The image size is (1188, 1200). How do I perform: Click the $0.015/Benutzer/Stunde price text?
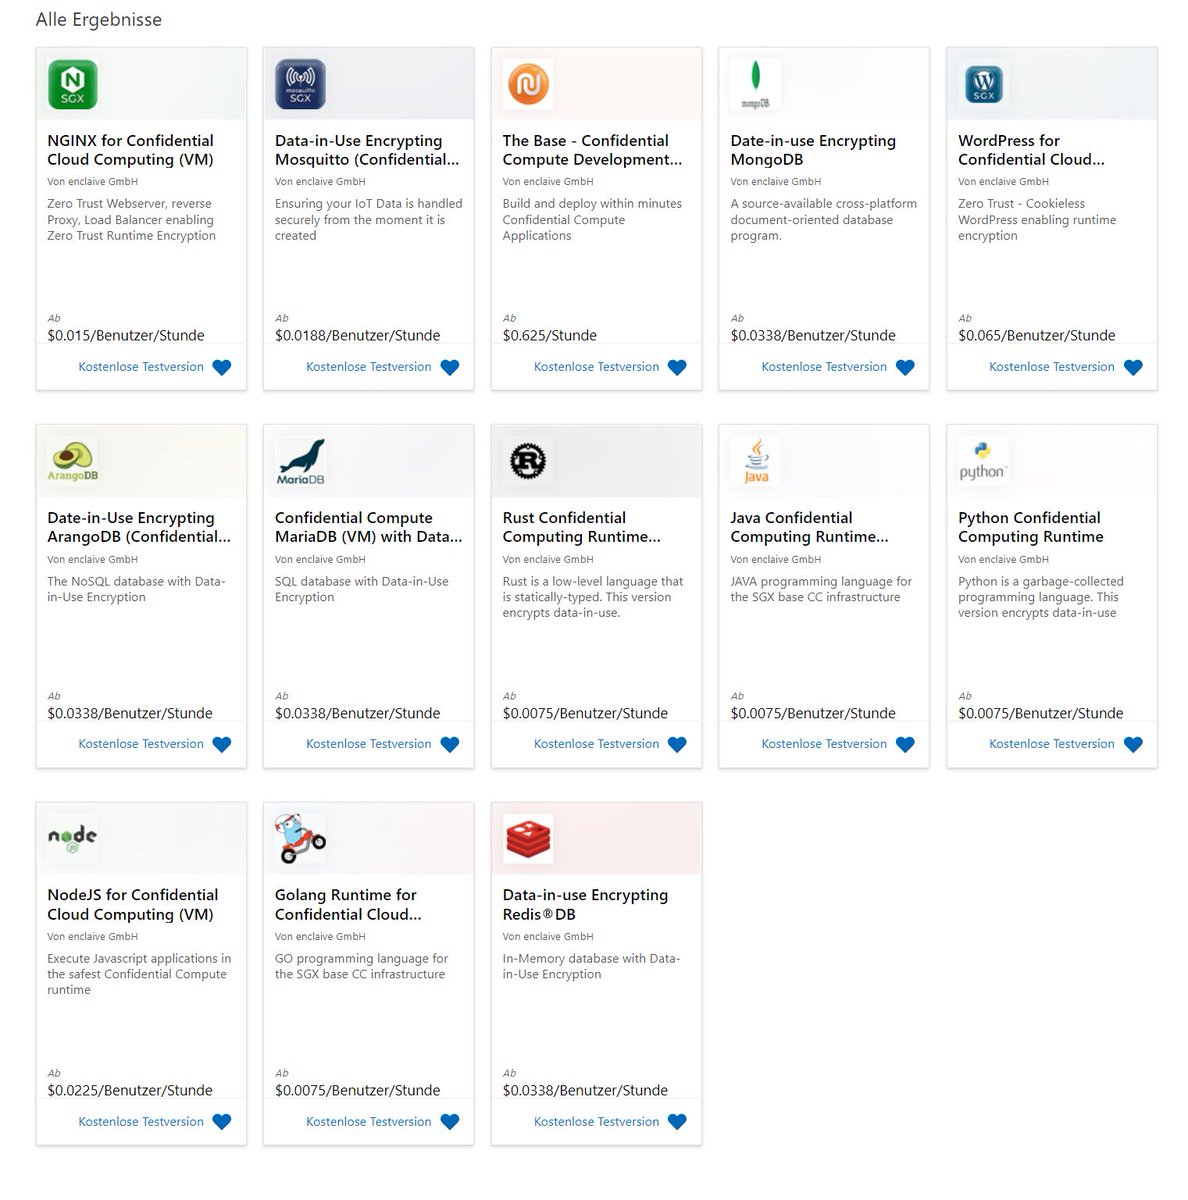click(x=126, y=336)
